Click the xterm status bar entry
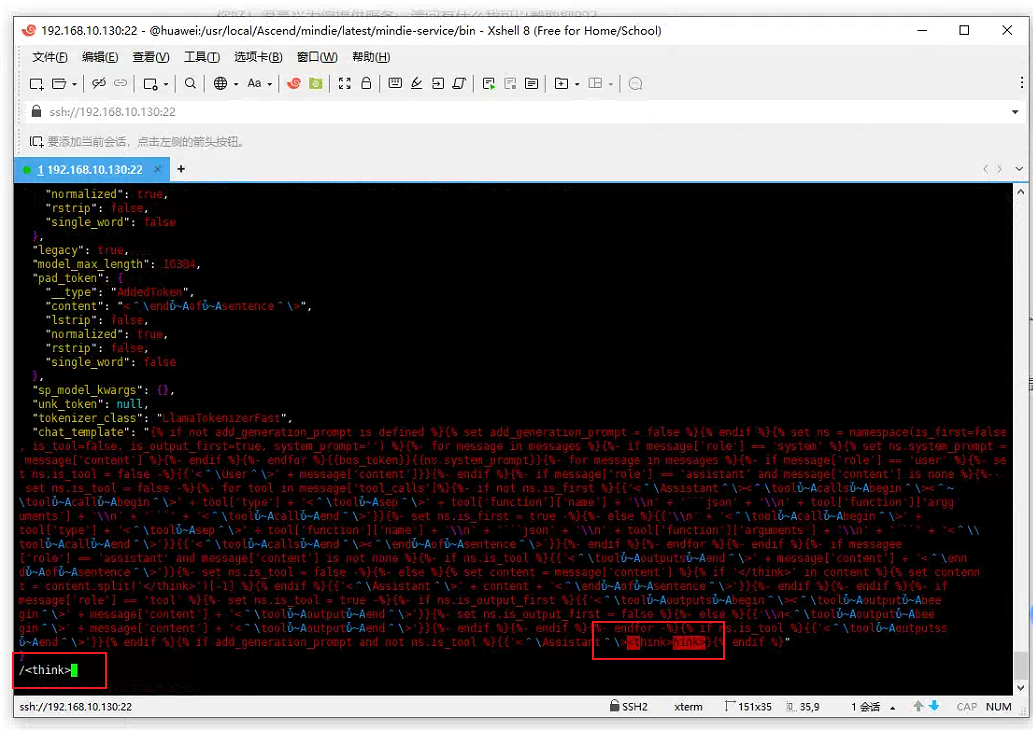The image size is (1033, 730). (688, 707)
